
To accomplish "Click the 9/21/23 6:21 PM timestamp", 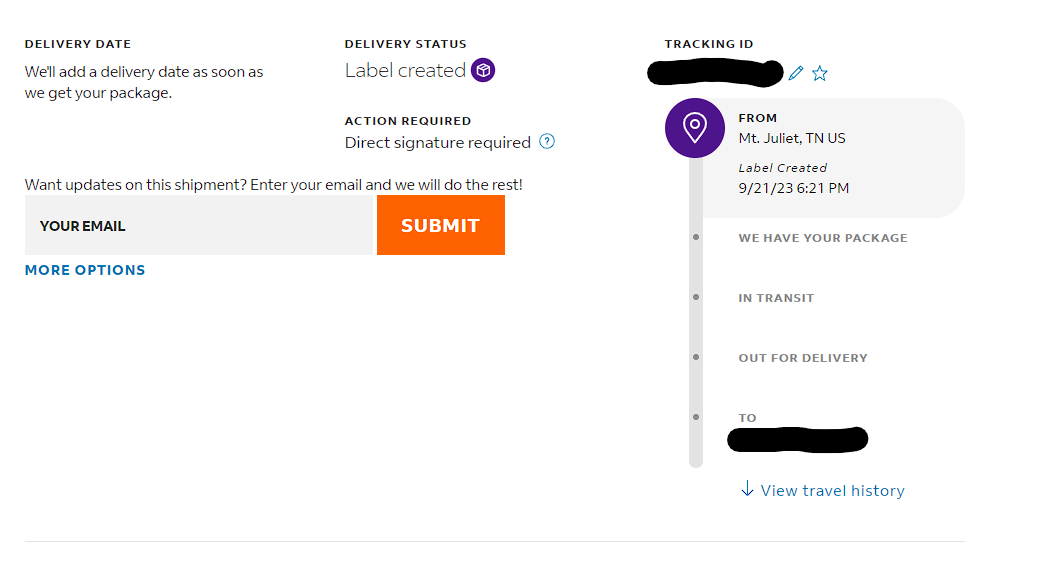I will (794, 188).
